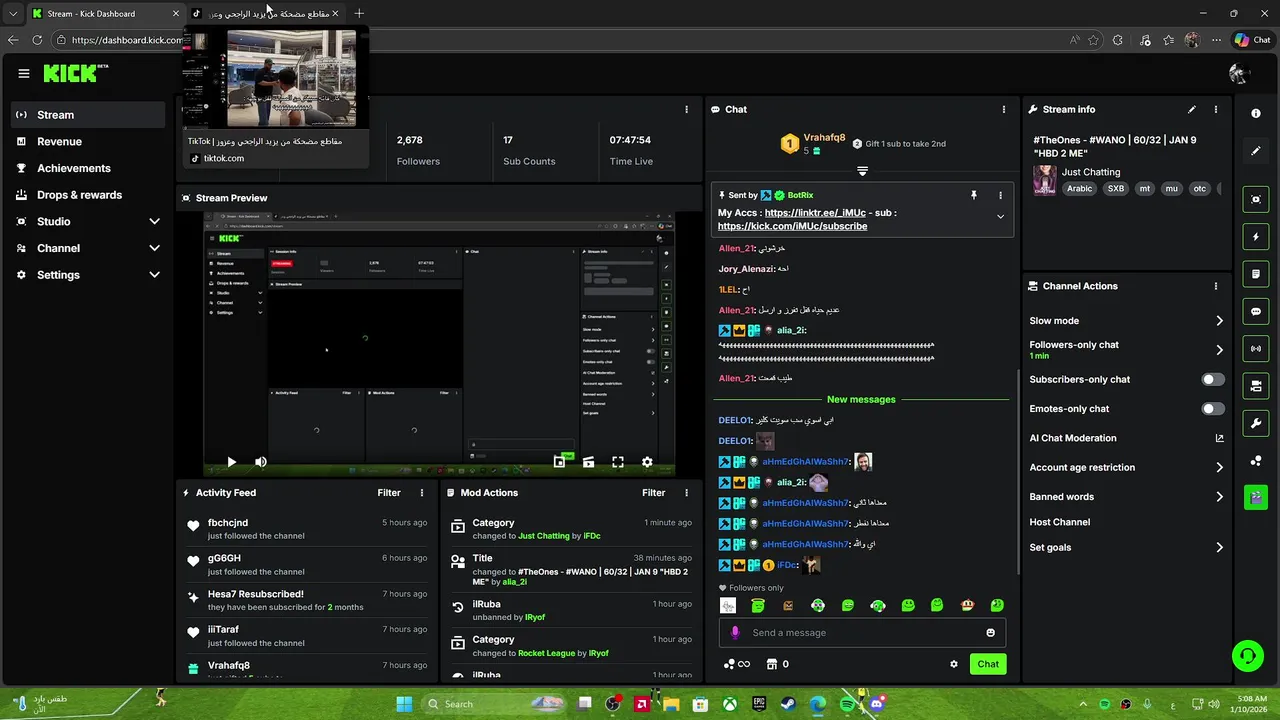1280x720 pixels.
Task: Open Followers-only chat options arrow
Action: (x=1219, y=350)
